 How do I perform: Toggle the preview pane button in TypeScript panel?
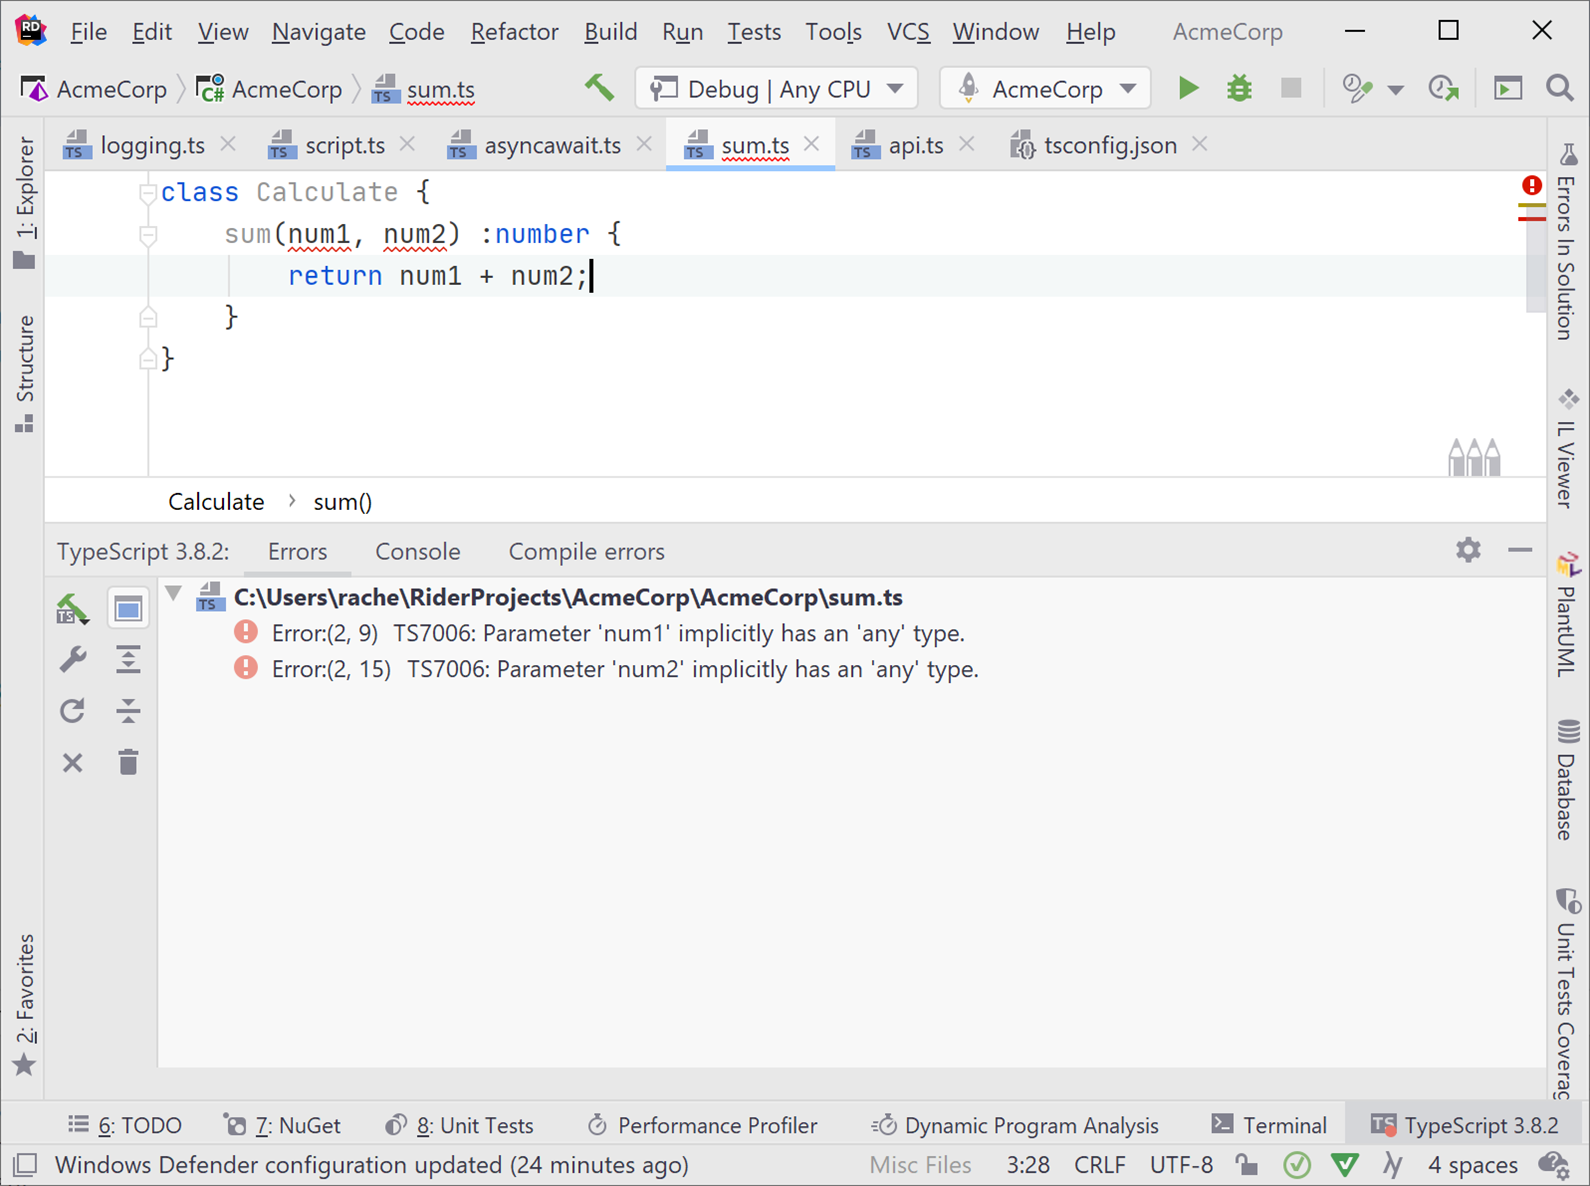point(128,608)
